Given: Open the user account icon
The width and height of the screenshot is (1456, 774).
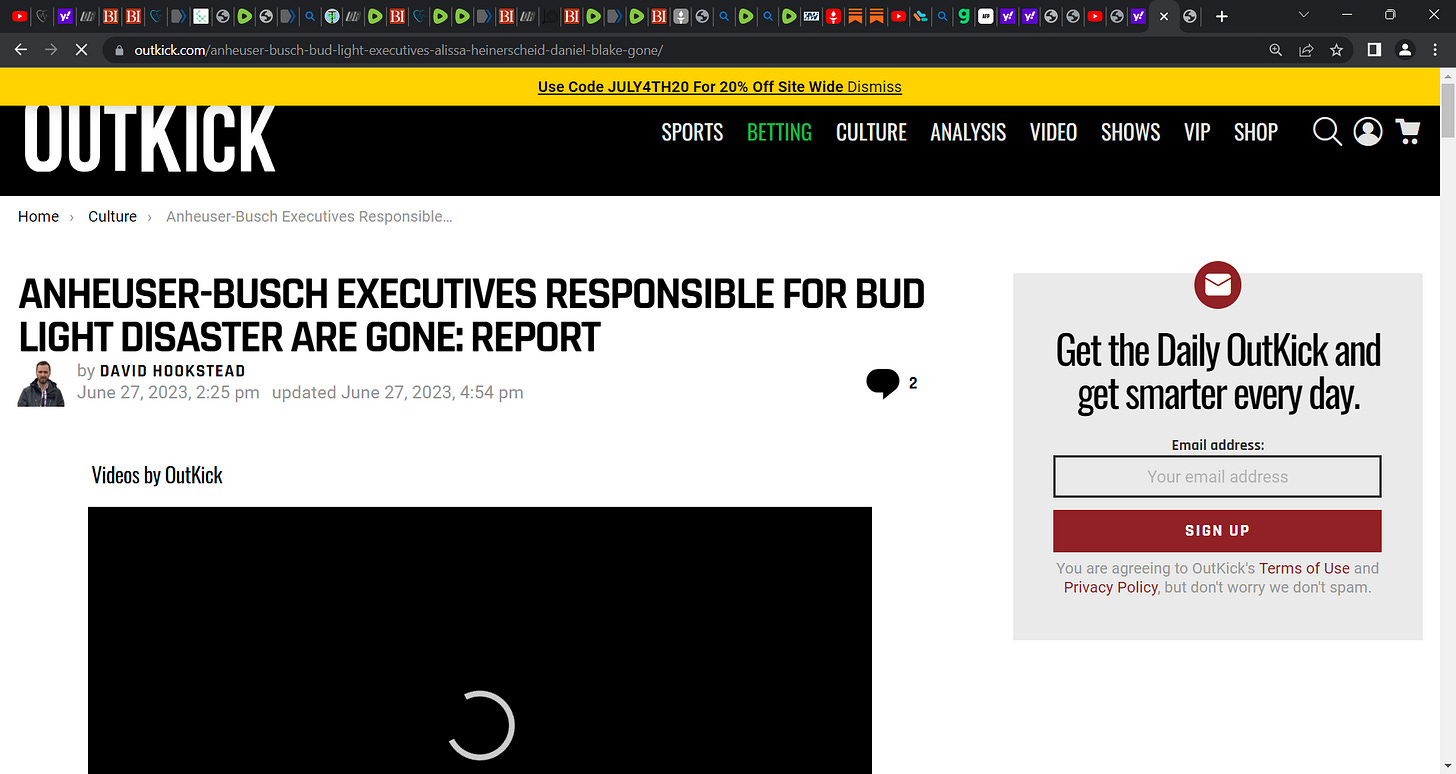Looking at the screenshot, I should coord(1368,132).
